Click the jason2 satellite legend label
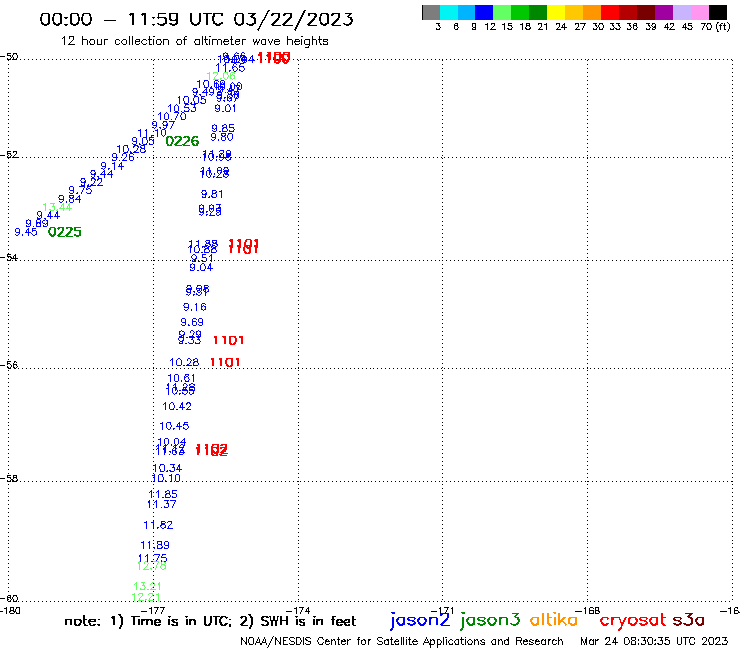This screenshot has height=650, width=740. pos(420,620)
